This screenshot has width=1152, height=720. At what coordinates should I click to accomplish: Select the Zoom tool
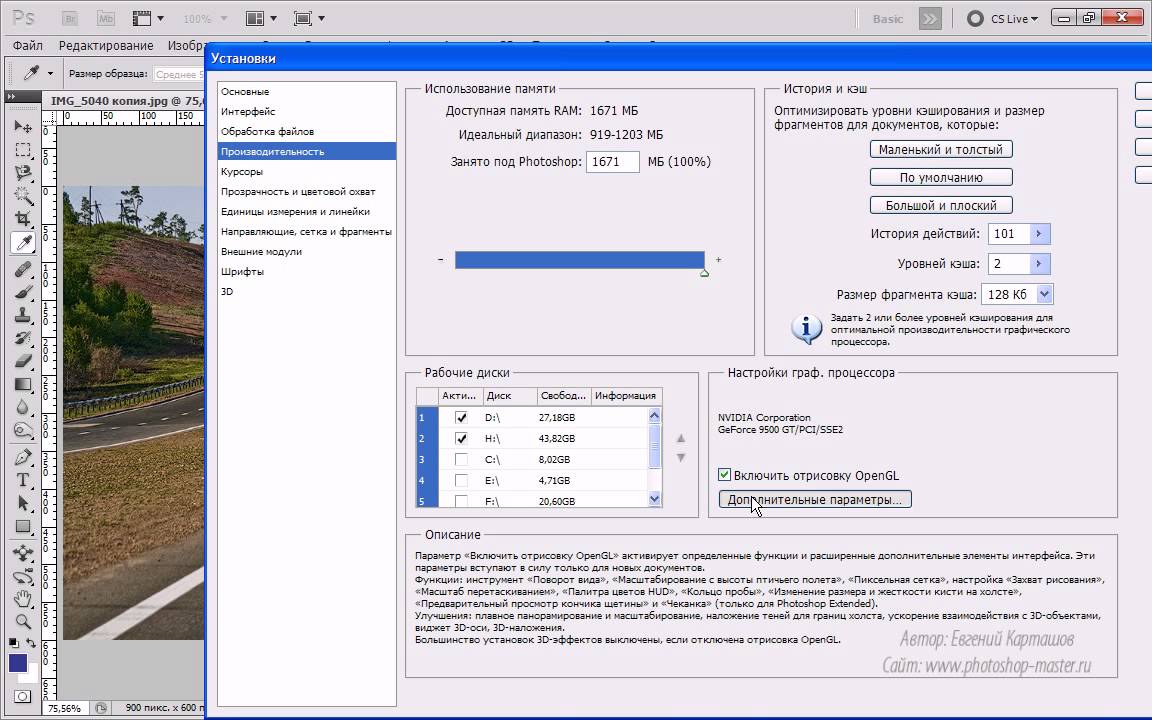[23, 622]
